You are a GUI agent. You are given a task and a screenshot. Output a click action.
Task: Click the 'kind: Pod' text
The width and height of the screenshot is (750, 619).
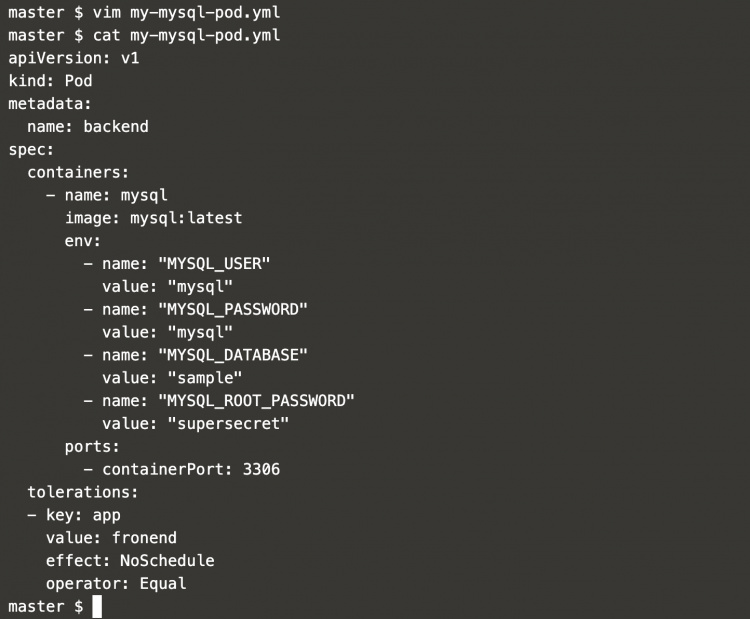[50, 81]
